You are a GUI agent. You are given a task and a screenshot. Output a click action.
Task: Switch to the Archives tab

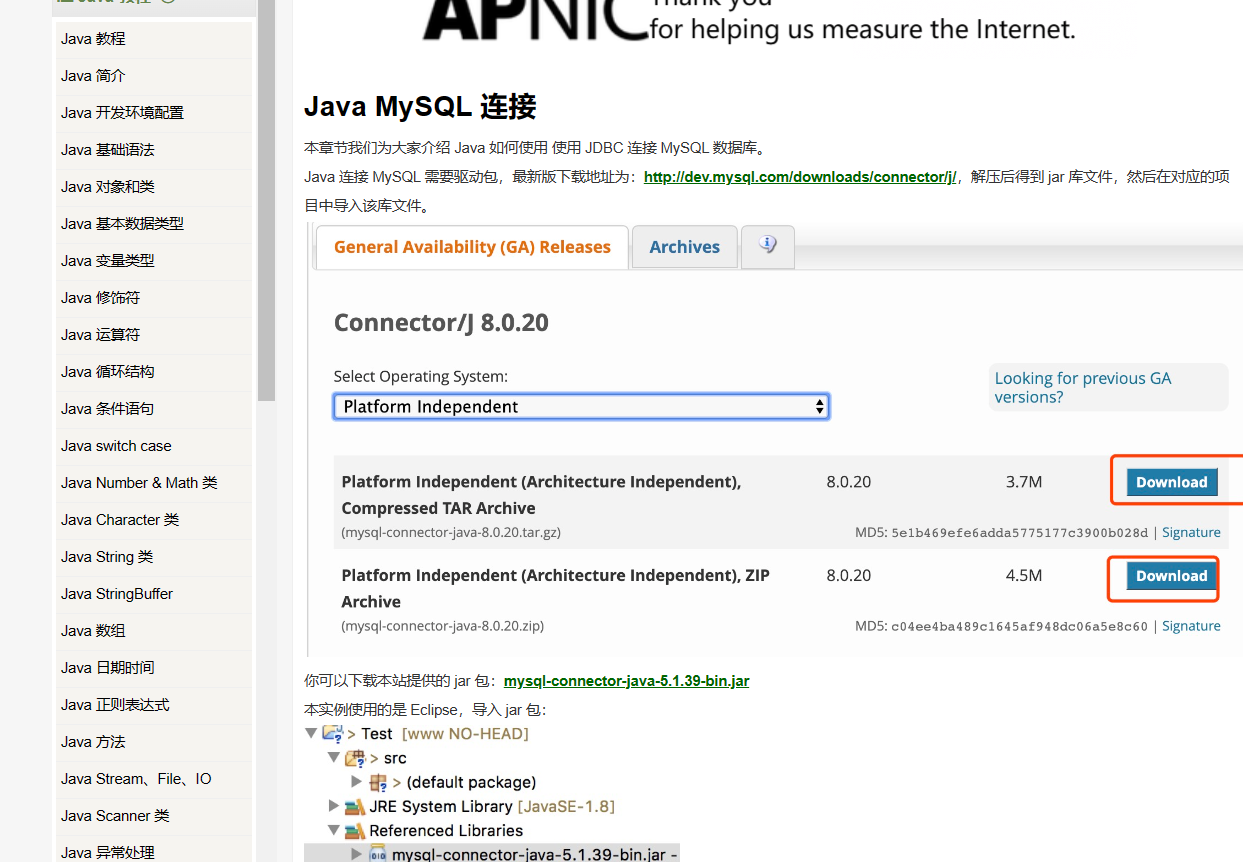(x=684, y=247)
